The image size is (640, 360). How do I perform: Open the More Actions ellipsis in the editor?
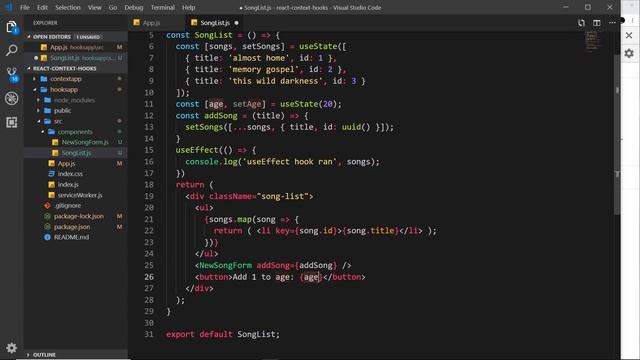612,23
